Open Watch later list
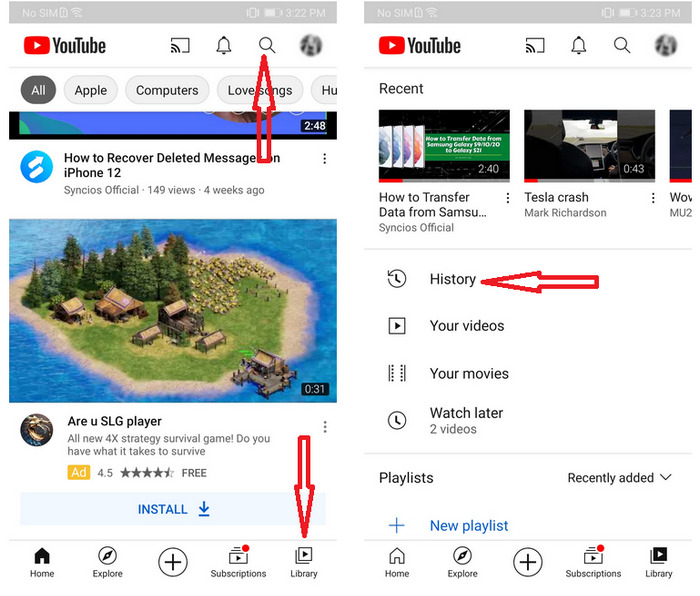Screen dimensions: 700x596 (528, 421)
